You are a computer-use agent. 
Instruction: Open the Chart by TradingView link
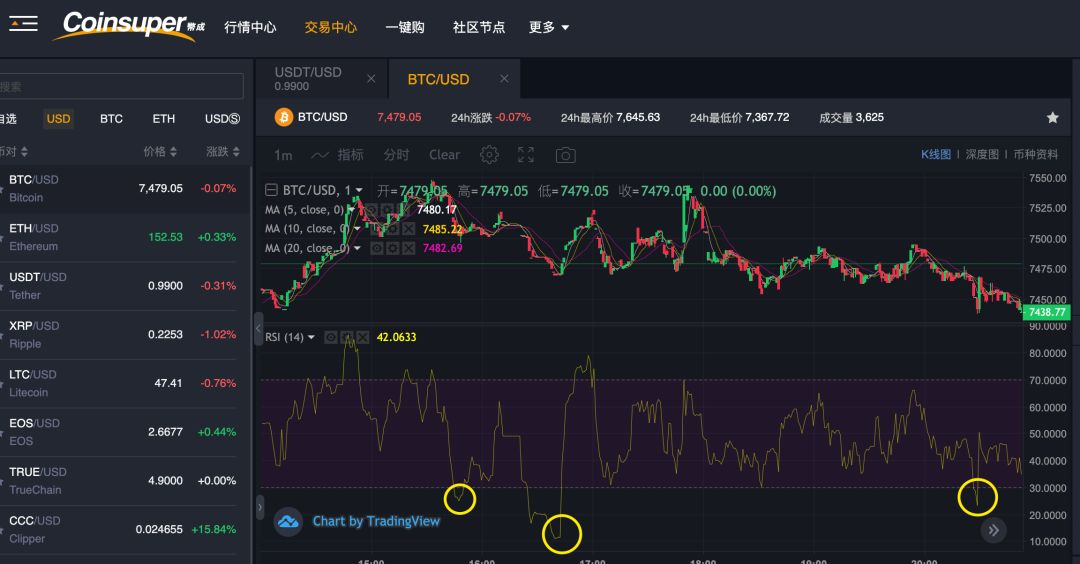pyautogui.click(x=376, y=521)
